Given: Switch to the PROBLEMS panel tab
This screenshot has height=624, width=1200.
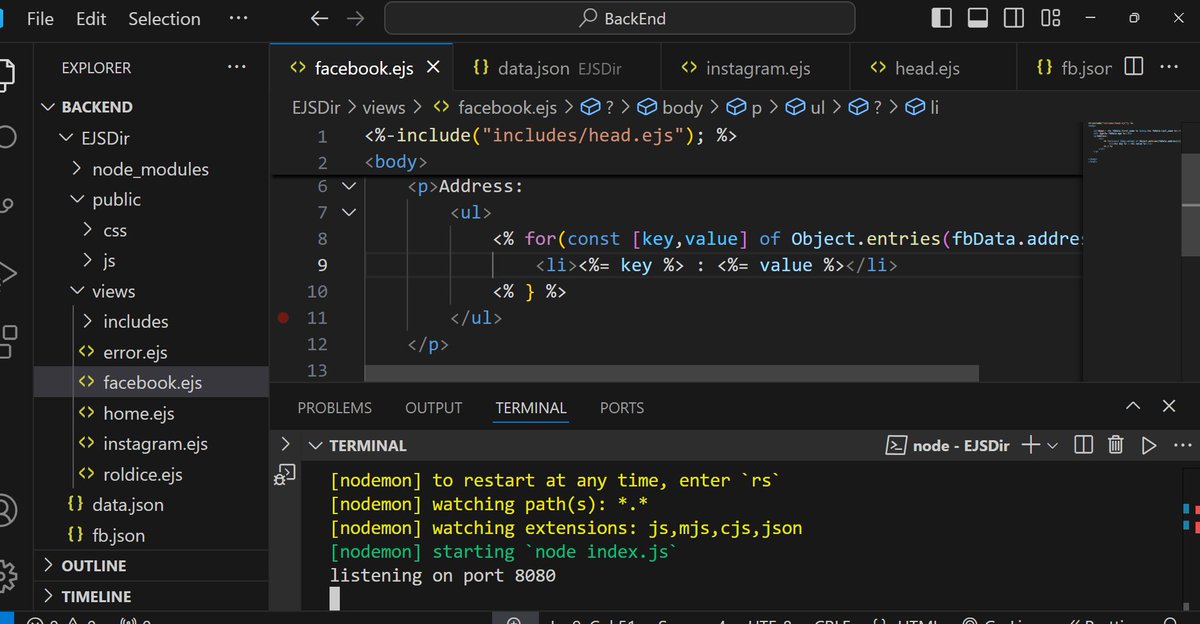Looking at the screenshot, I should click(334, 408).
